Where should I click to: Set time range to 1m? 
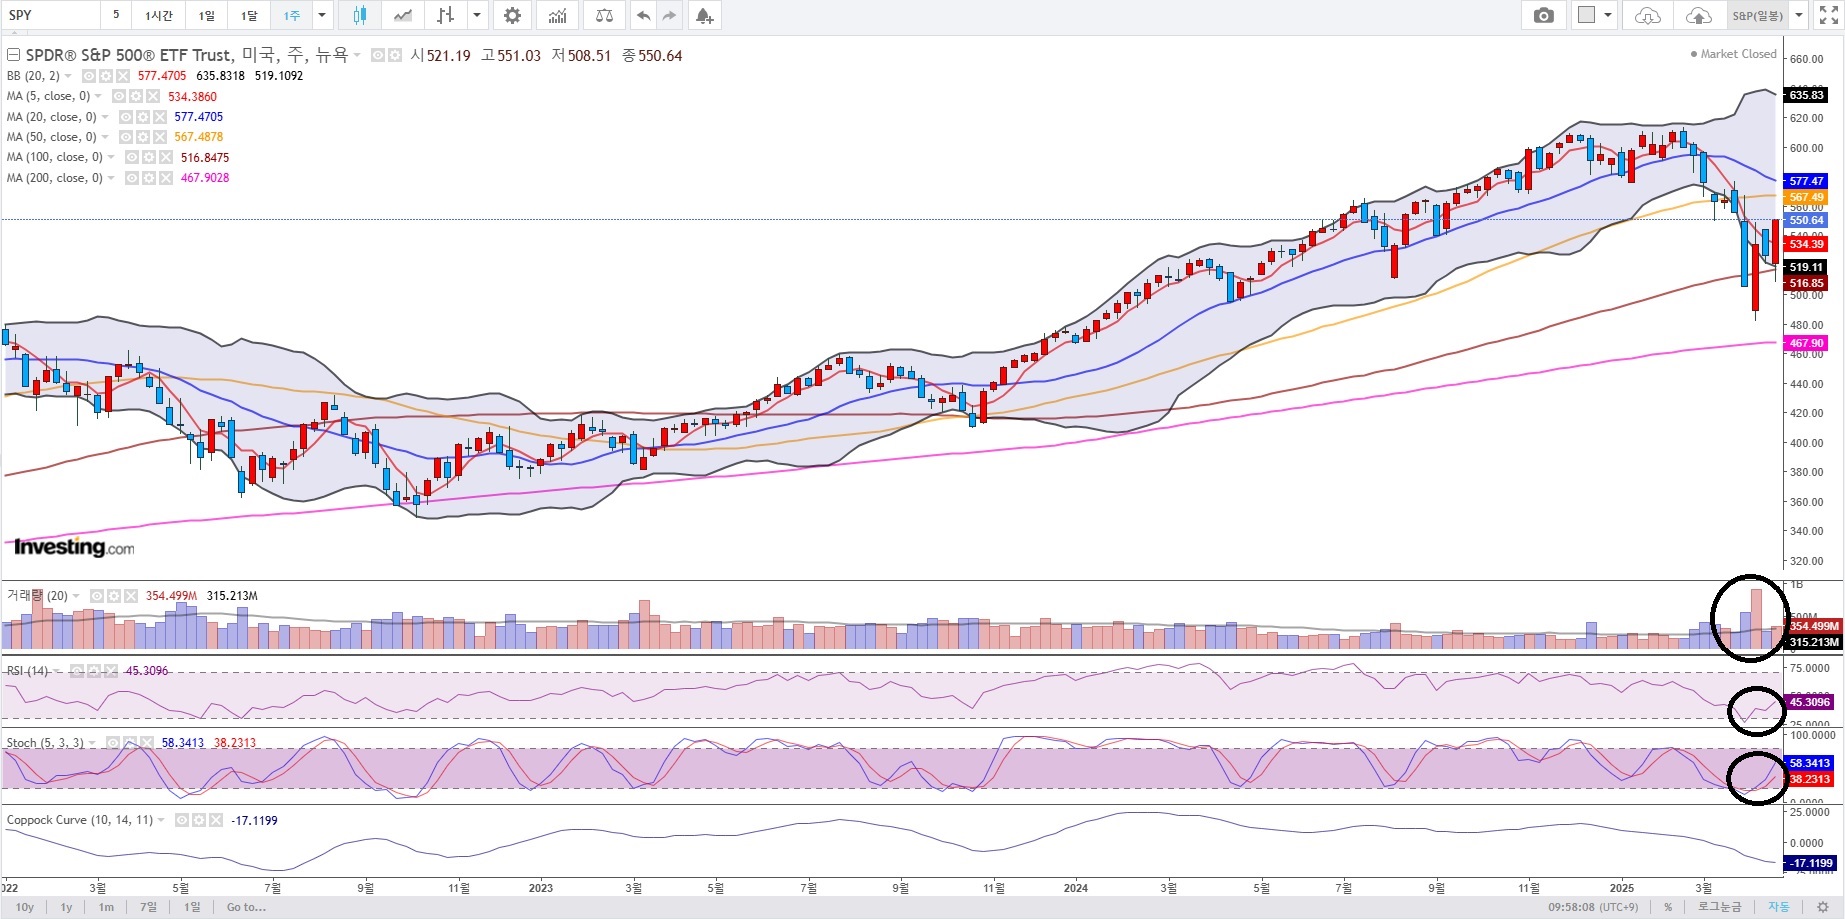pos(106,907)
